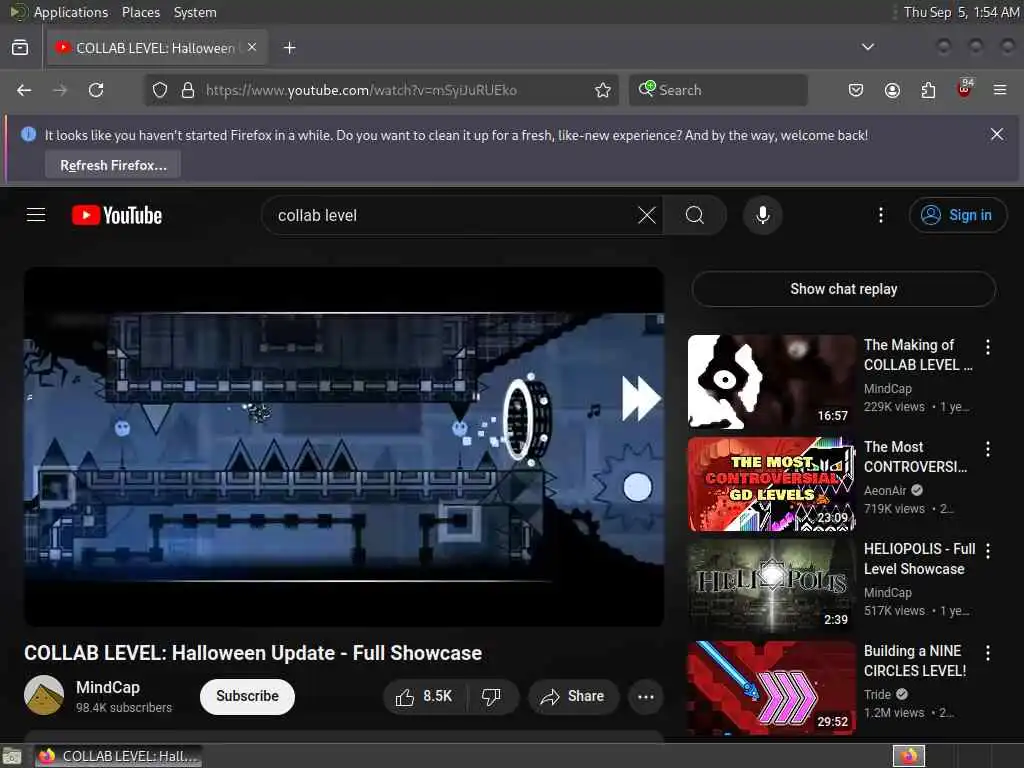Open the Places menu
Image resolution: width=1024 pixels, height=768 pixels.
point(140,12)
